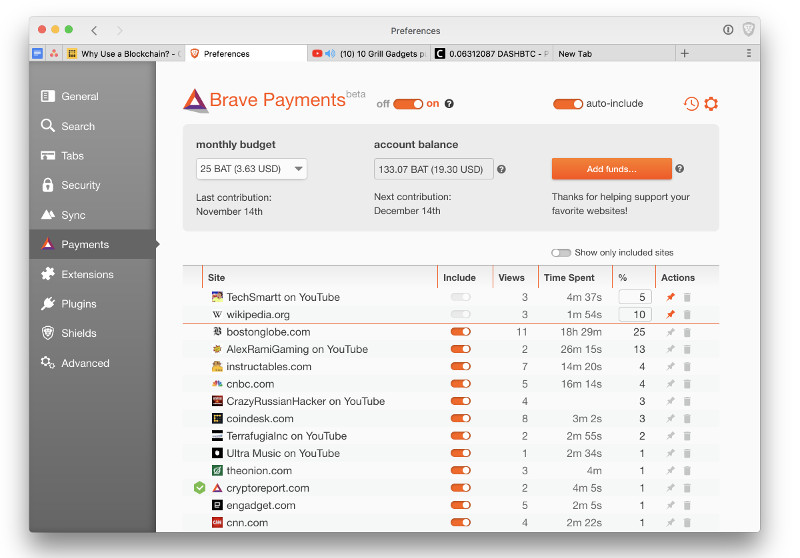Open Advanced preferences section
Image resolution: width=800 pixels, height=558 pixels.
[x=92, y=363]
